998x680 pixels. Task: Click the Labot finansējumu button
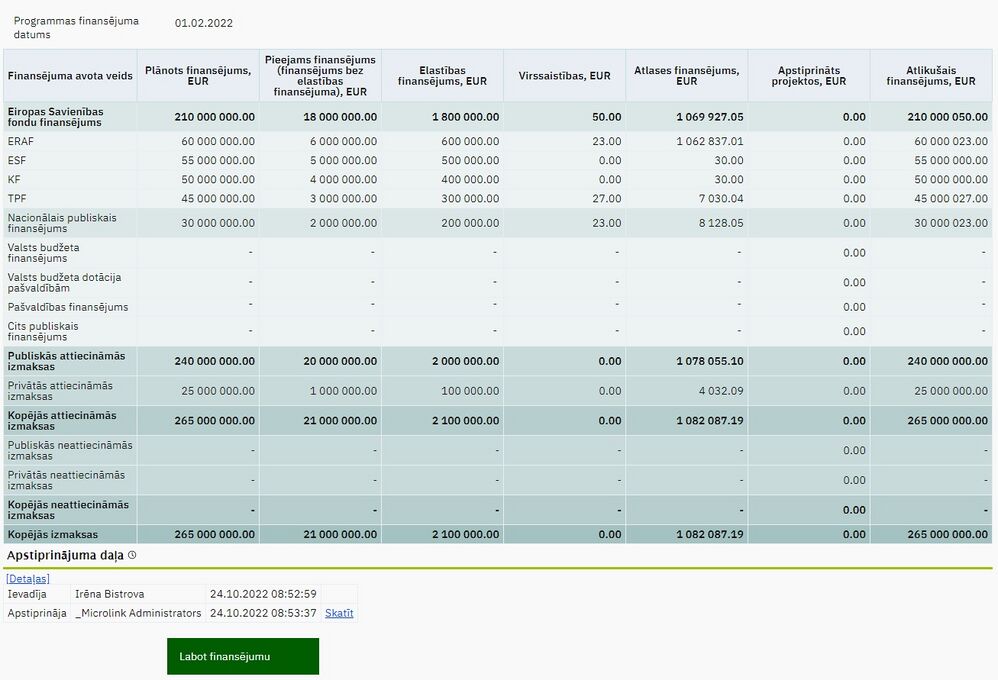click(x=243, y=656)
